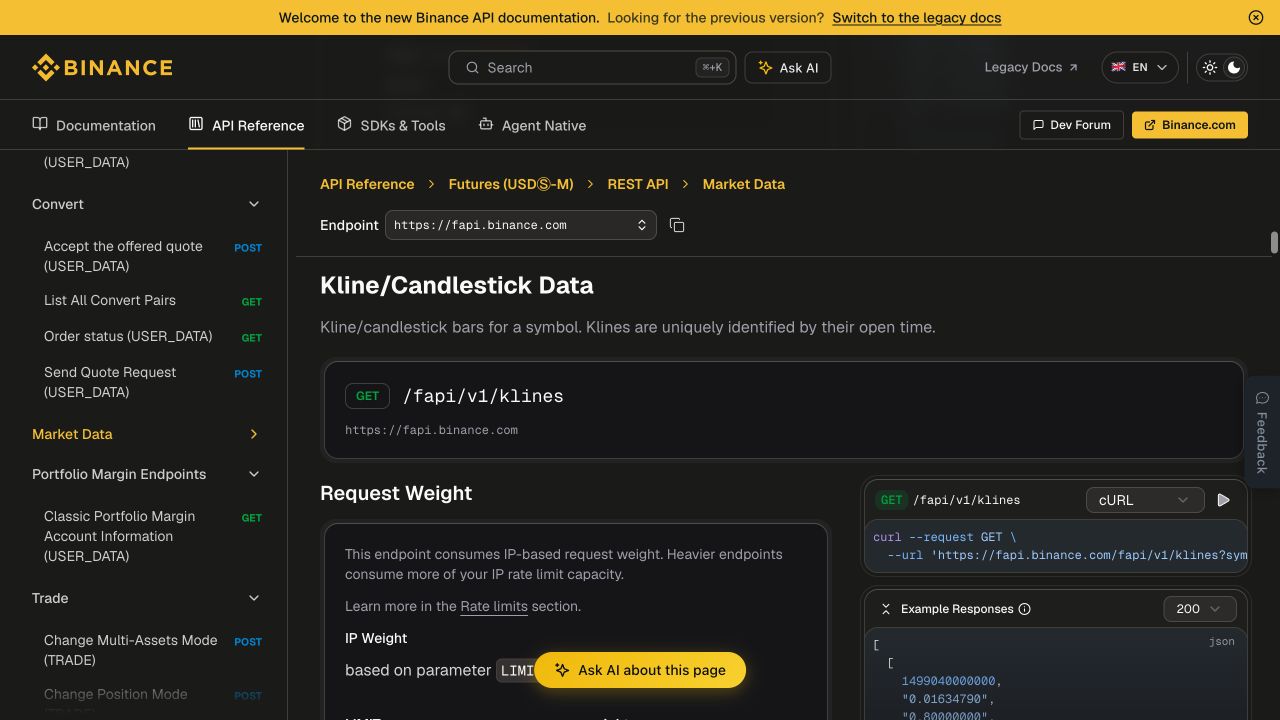Viewport: 1280px width, 720px height.
Task: Open List All Convert Pairs endpoint
Action: coord(153,300)
